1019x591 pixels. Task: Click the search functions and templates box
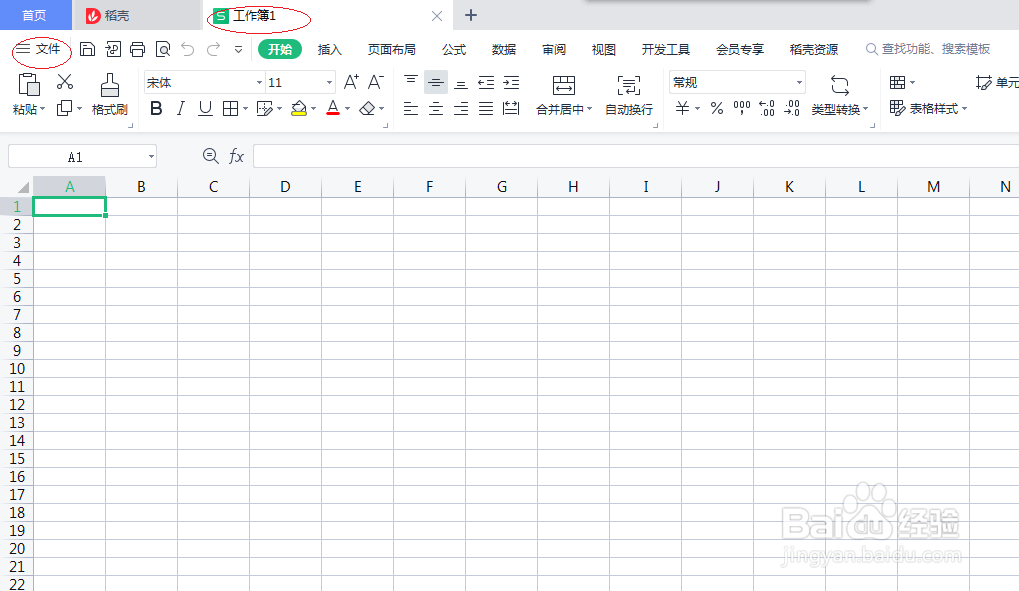[x=928, y=49]
